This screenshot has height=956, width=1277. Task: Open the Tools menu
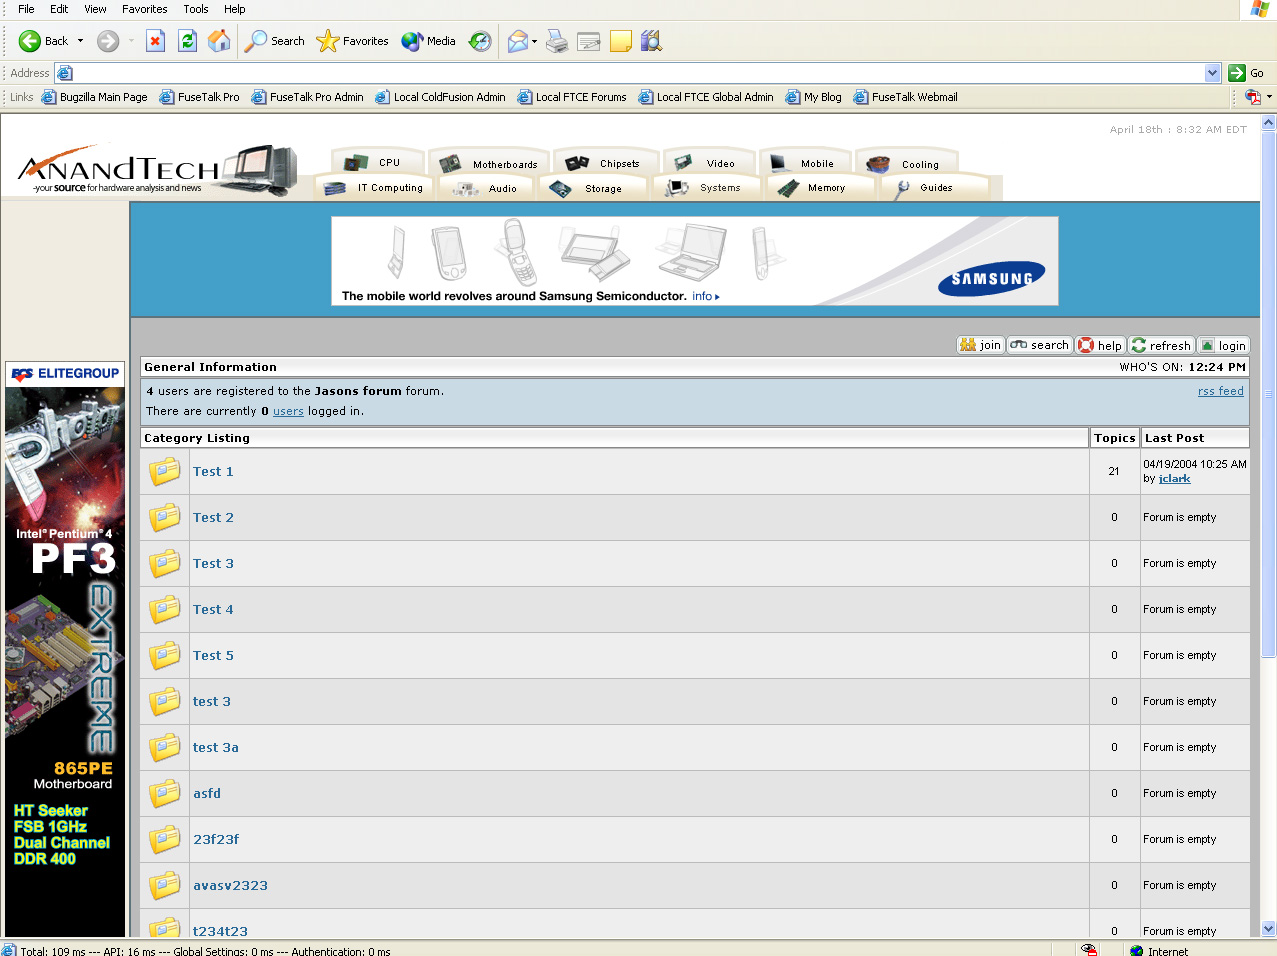click(x=196, y=9)
